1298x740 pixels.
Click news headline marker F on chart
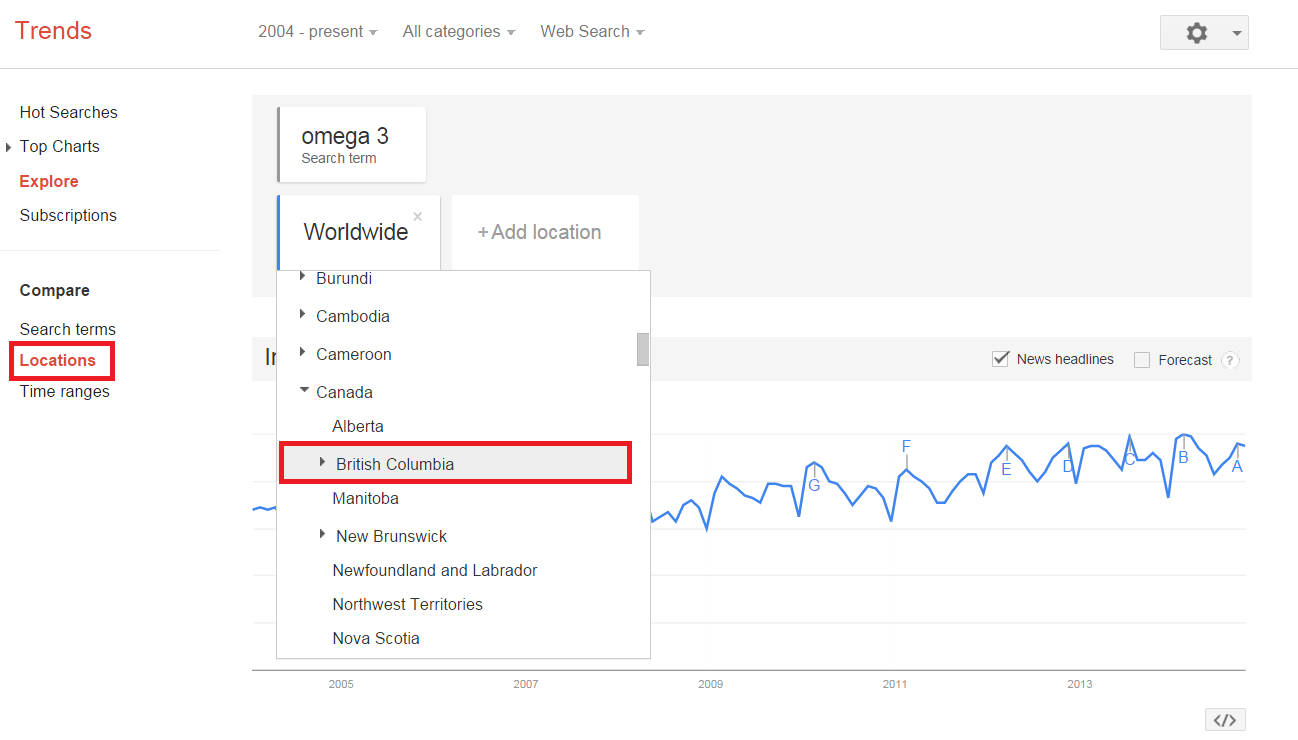(906, 446)
